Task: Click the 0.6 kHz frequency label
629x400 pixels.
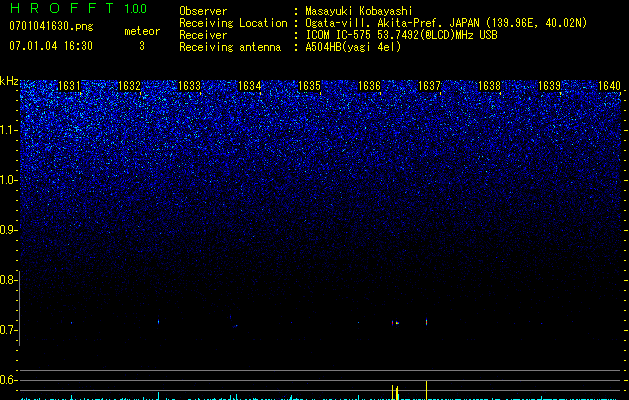Action: tap(7, 380)
